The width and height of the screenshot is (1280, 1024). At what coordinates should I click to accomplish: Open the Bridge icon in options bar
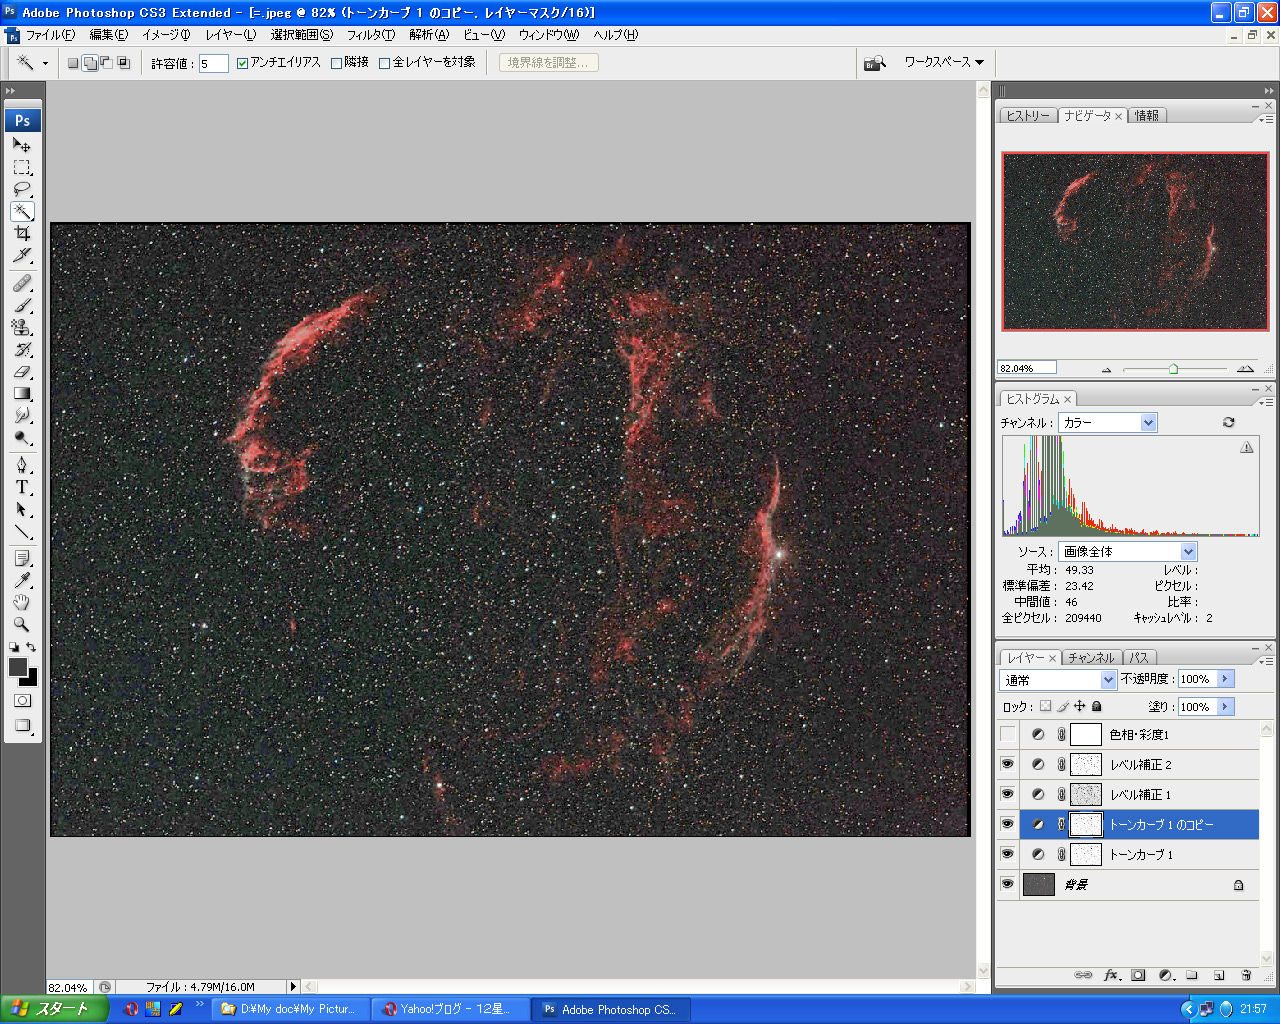(875, 63)
